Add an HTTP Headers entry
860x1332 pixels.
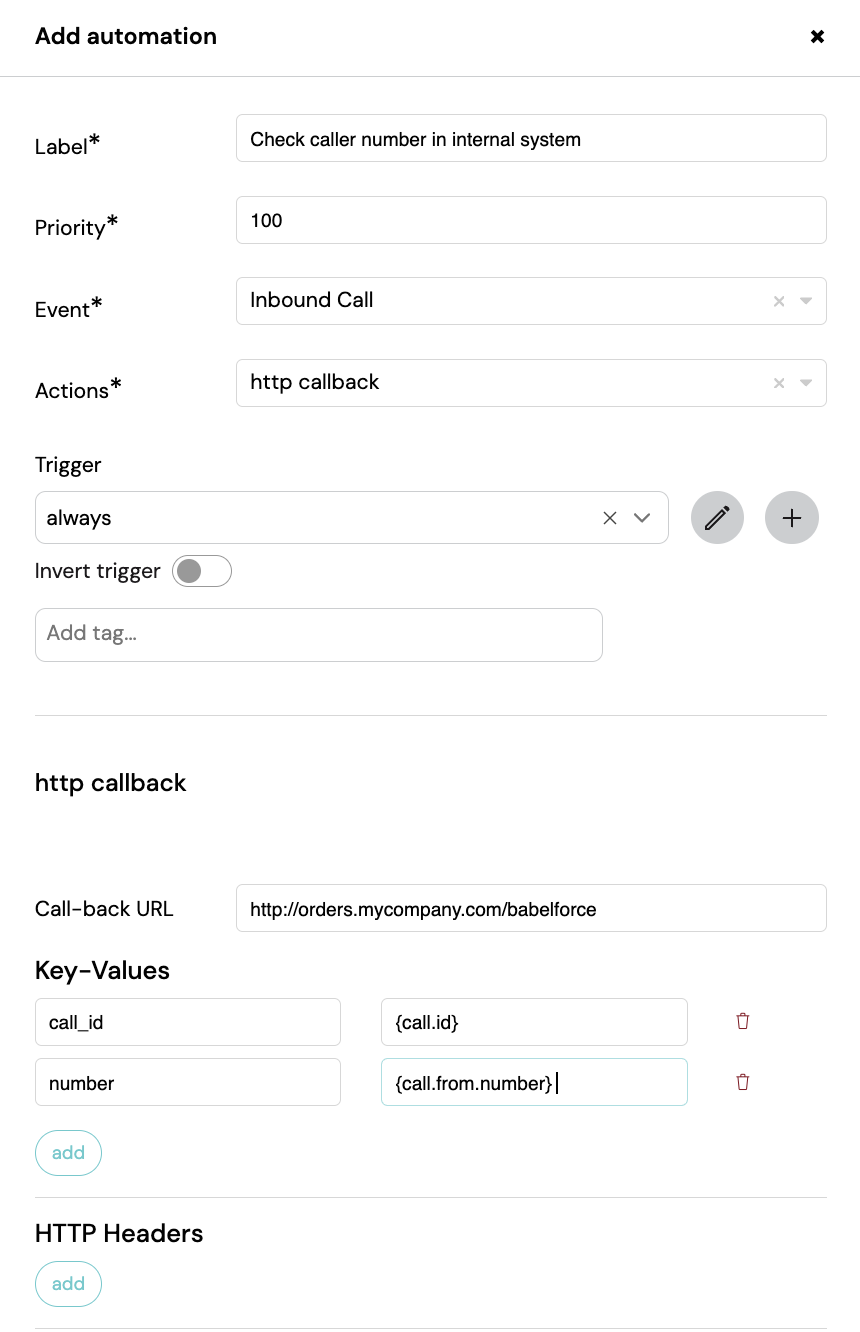pos(68,1284)
